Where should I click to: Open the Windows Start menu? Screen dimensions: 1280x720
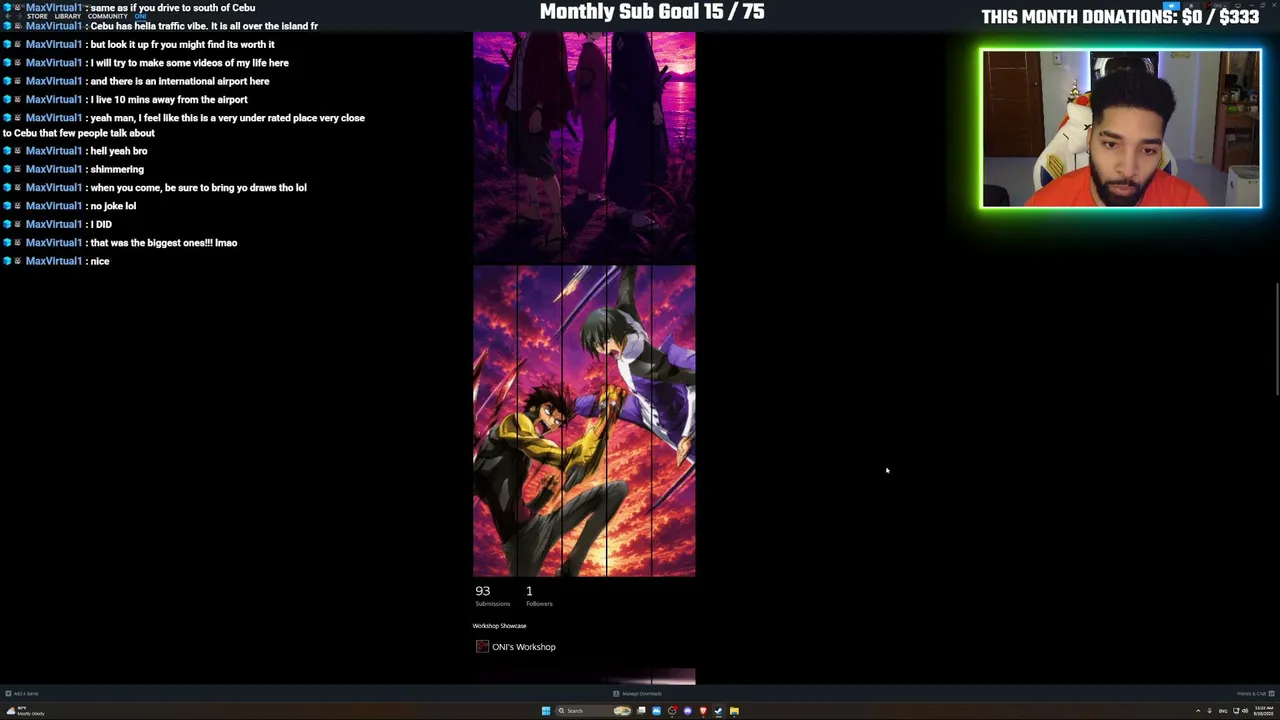coord(545,711)
